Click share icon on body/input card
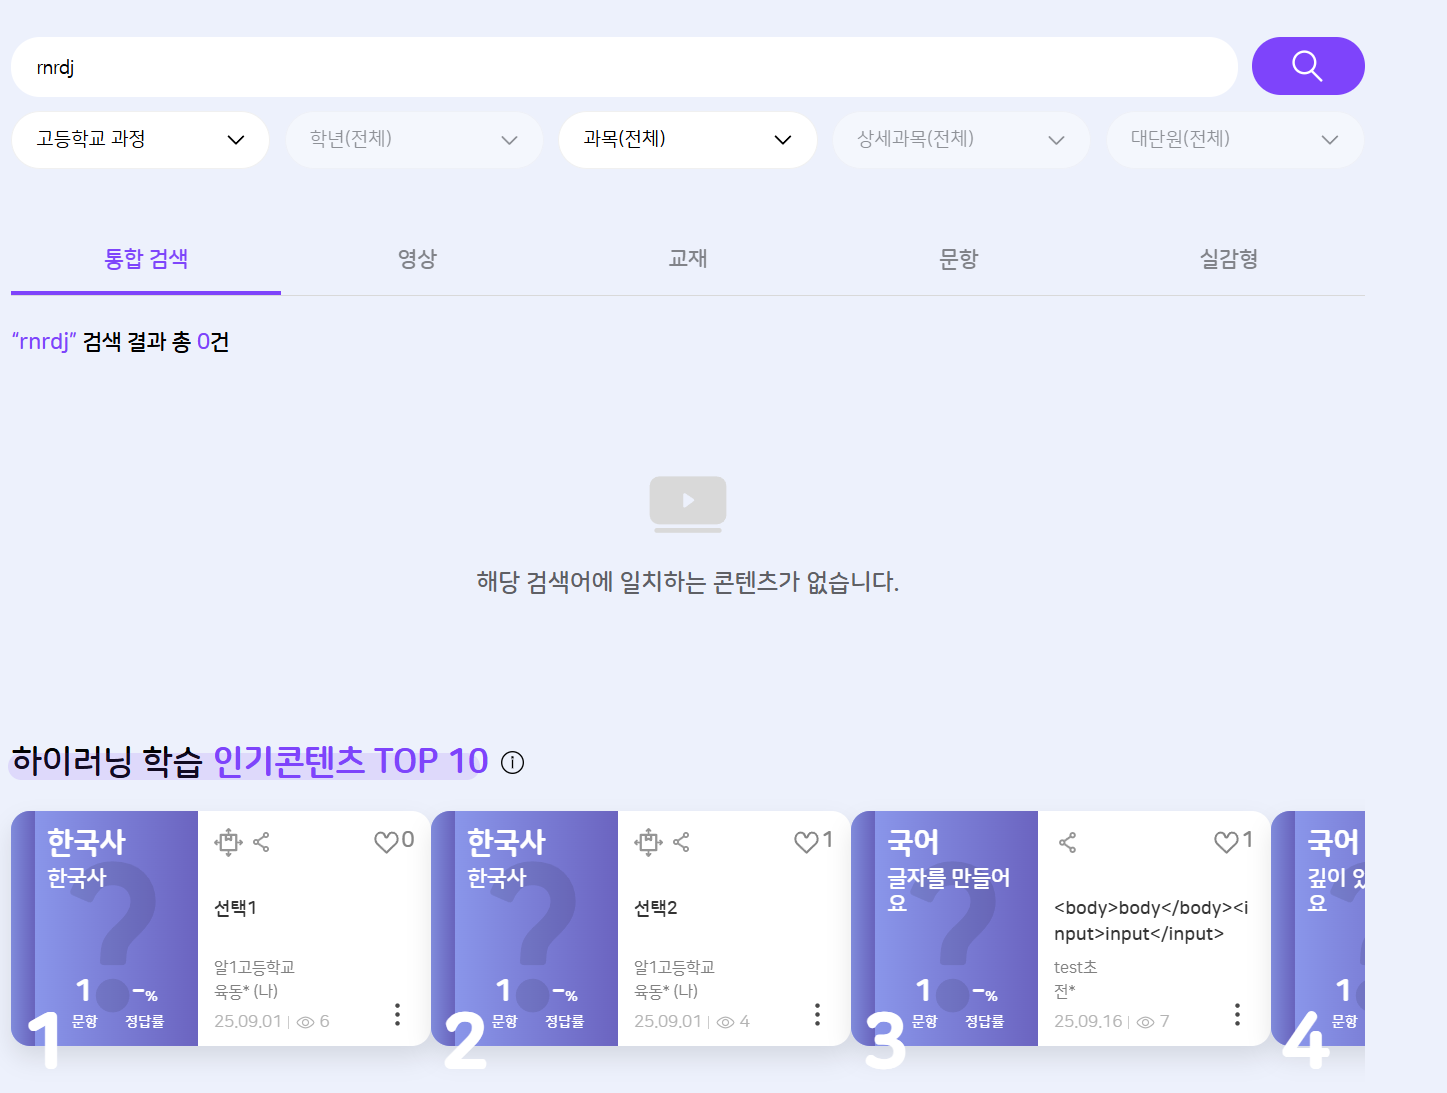 click(1068, 842)
